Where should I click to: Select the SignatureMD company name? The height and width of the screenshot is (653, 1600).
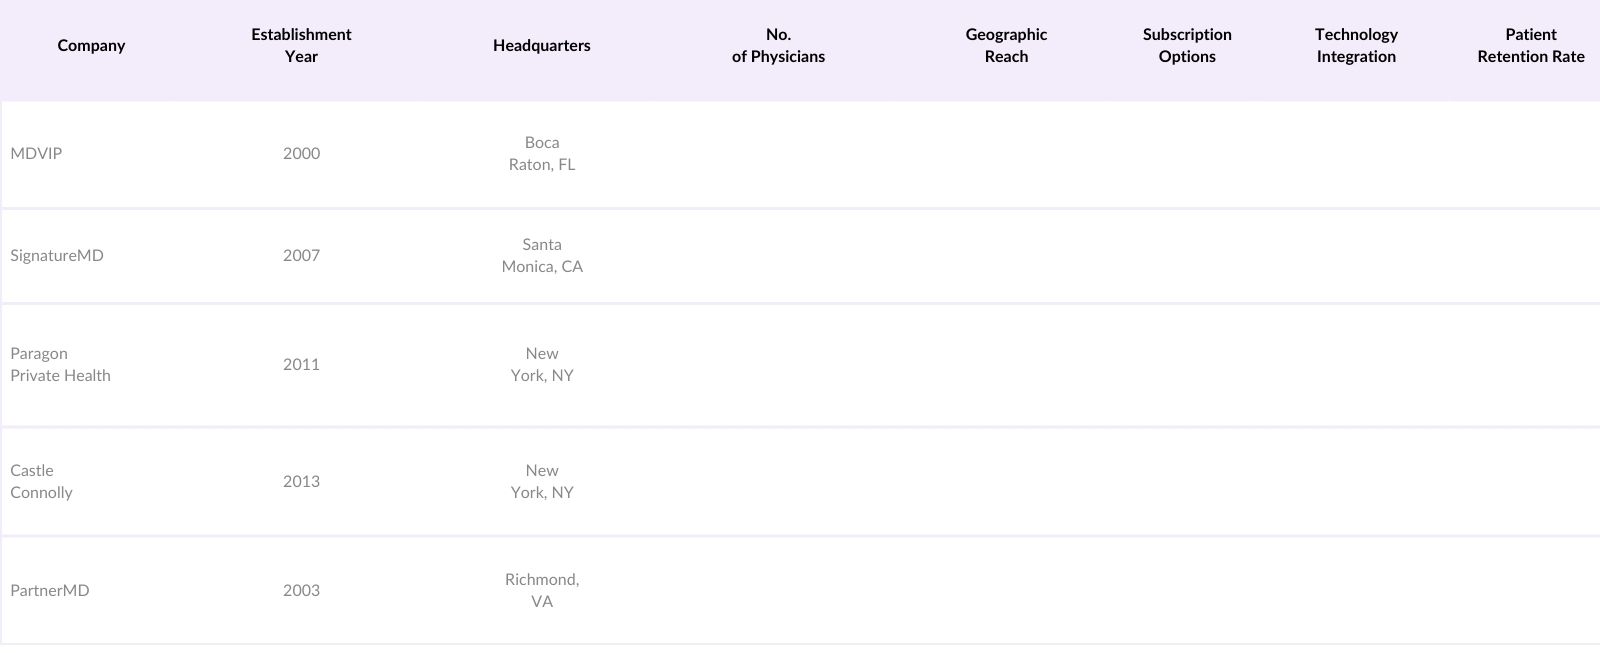click(x=57, y=256)
